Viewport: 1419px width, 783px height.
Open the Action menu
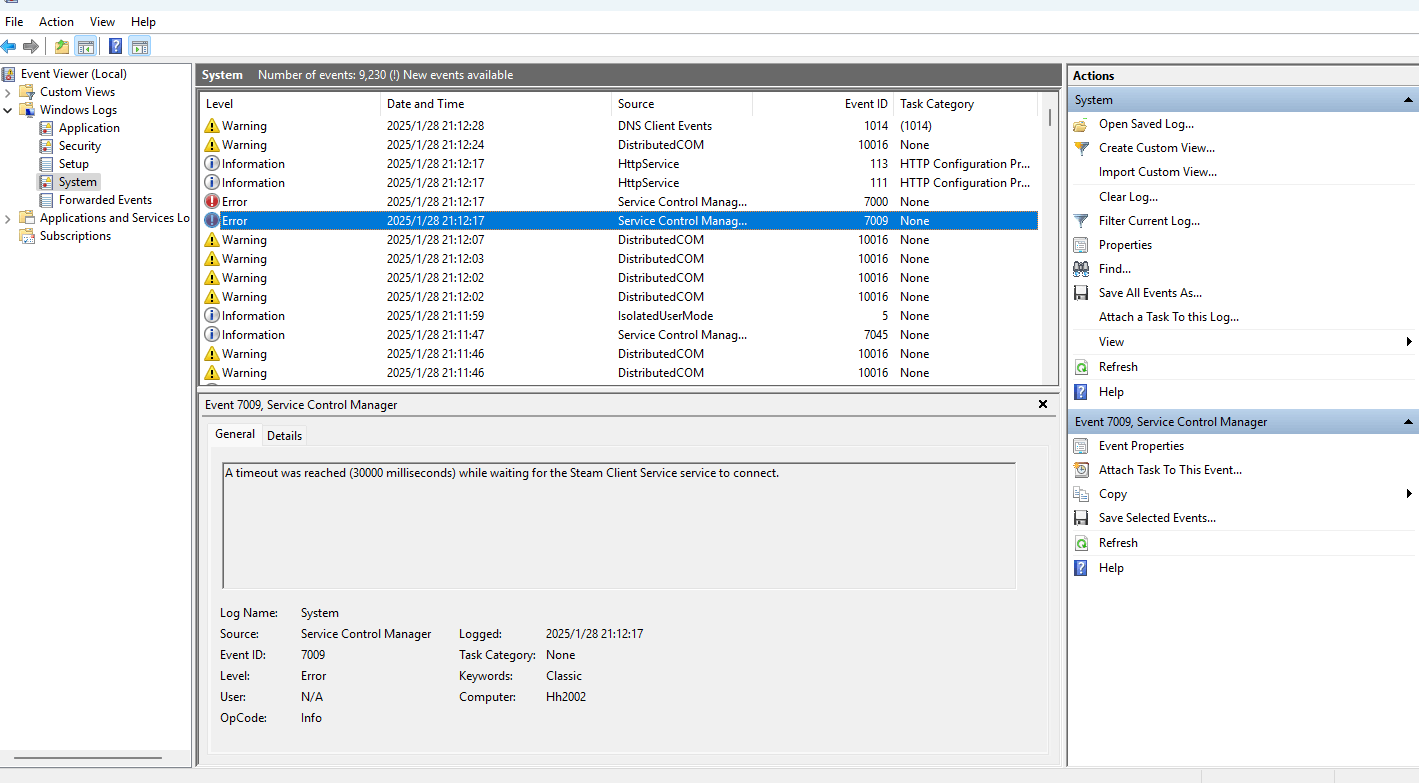[56, 21]
